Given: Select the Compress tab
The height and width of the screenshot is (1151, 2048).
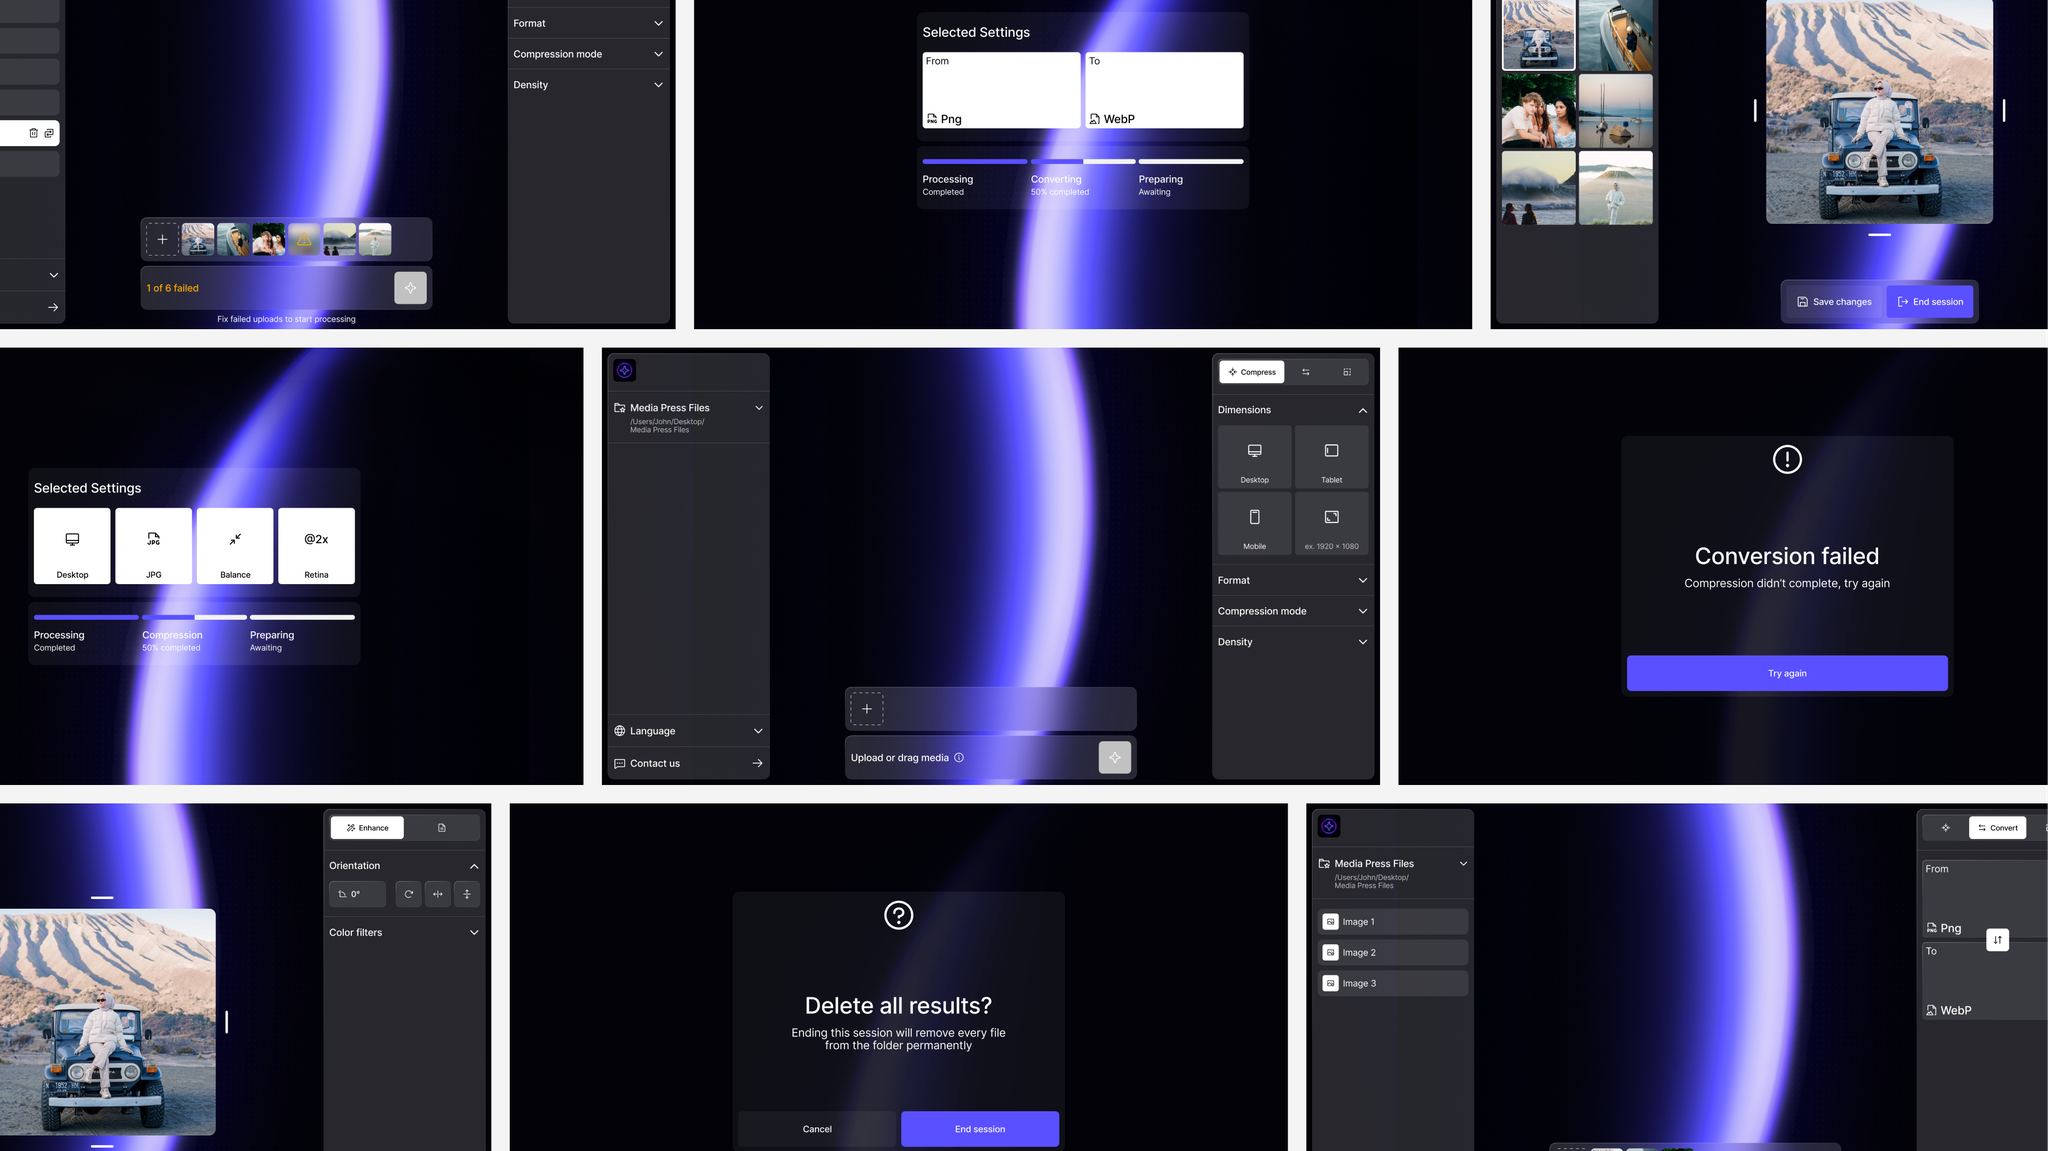Looking at the screenshot, I should pyautogui.click(x=1252, y=372).
